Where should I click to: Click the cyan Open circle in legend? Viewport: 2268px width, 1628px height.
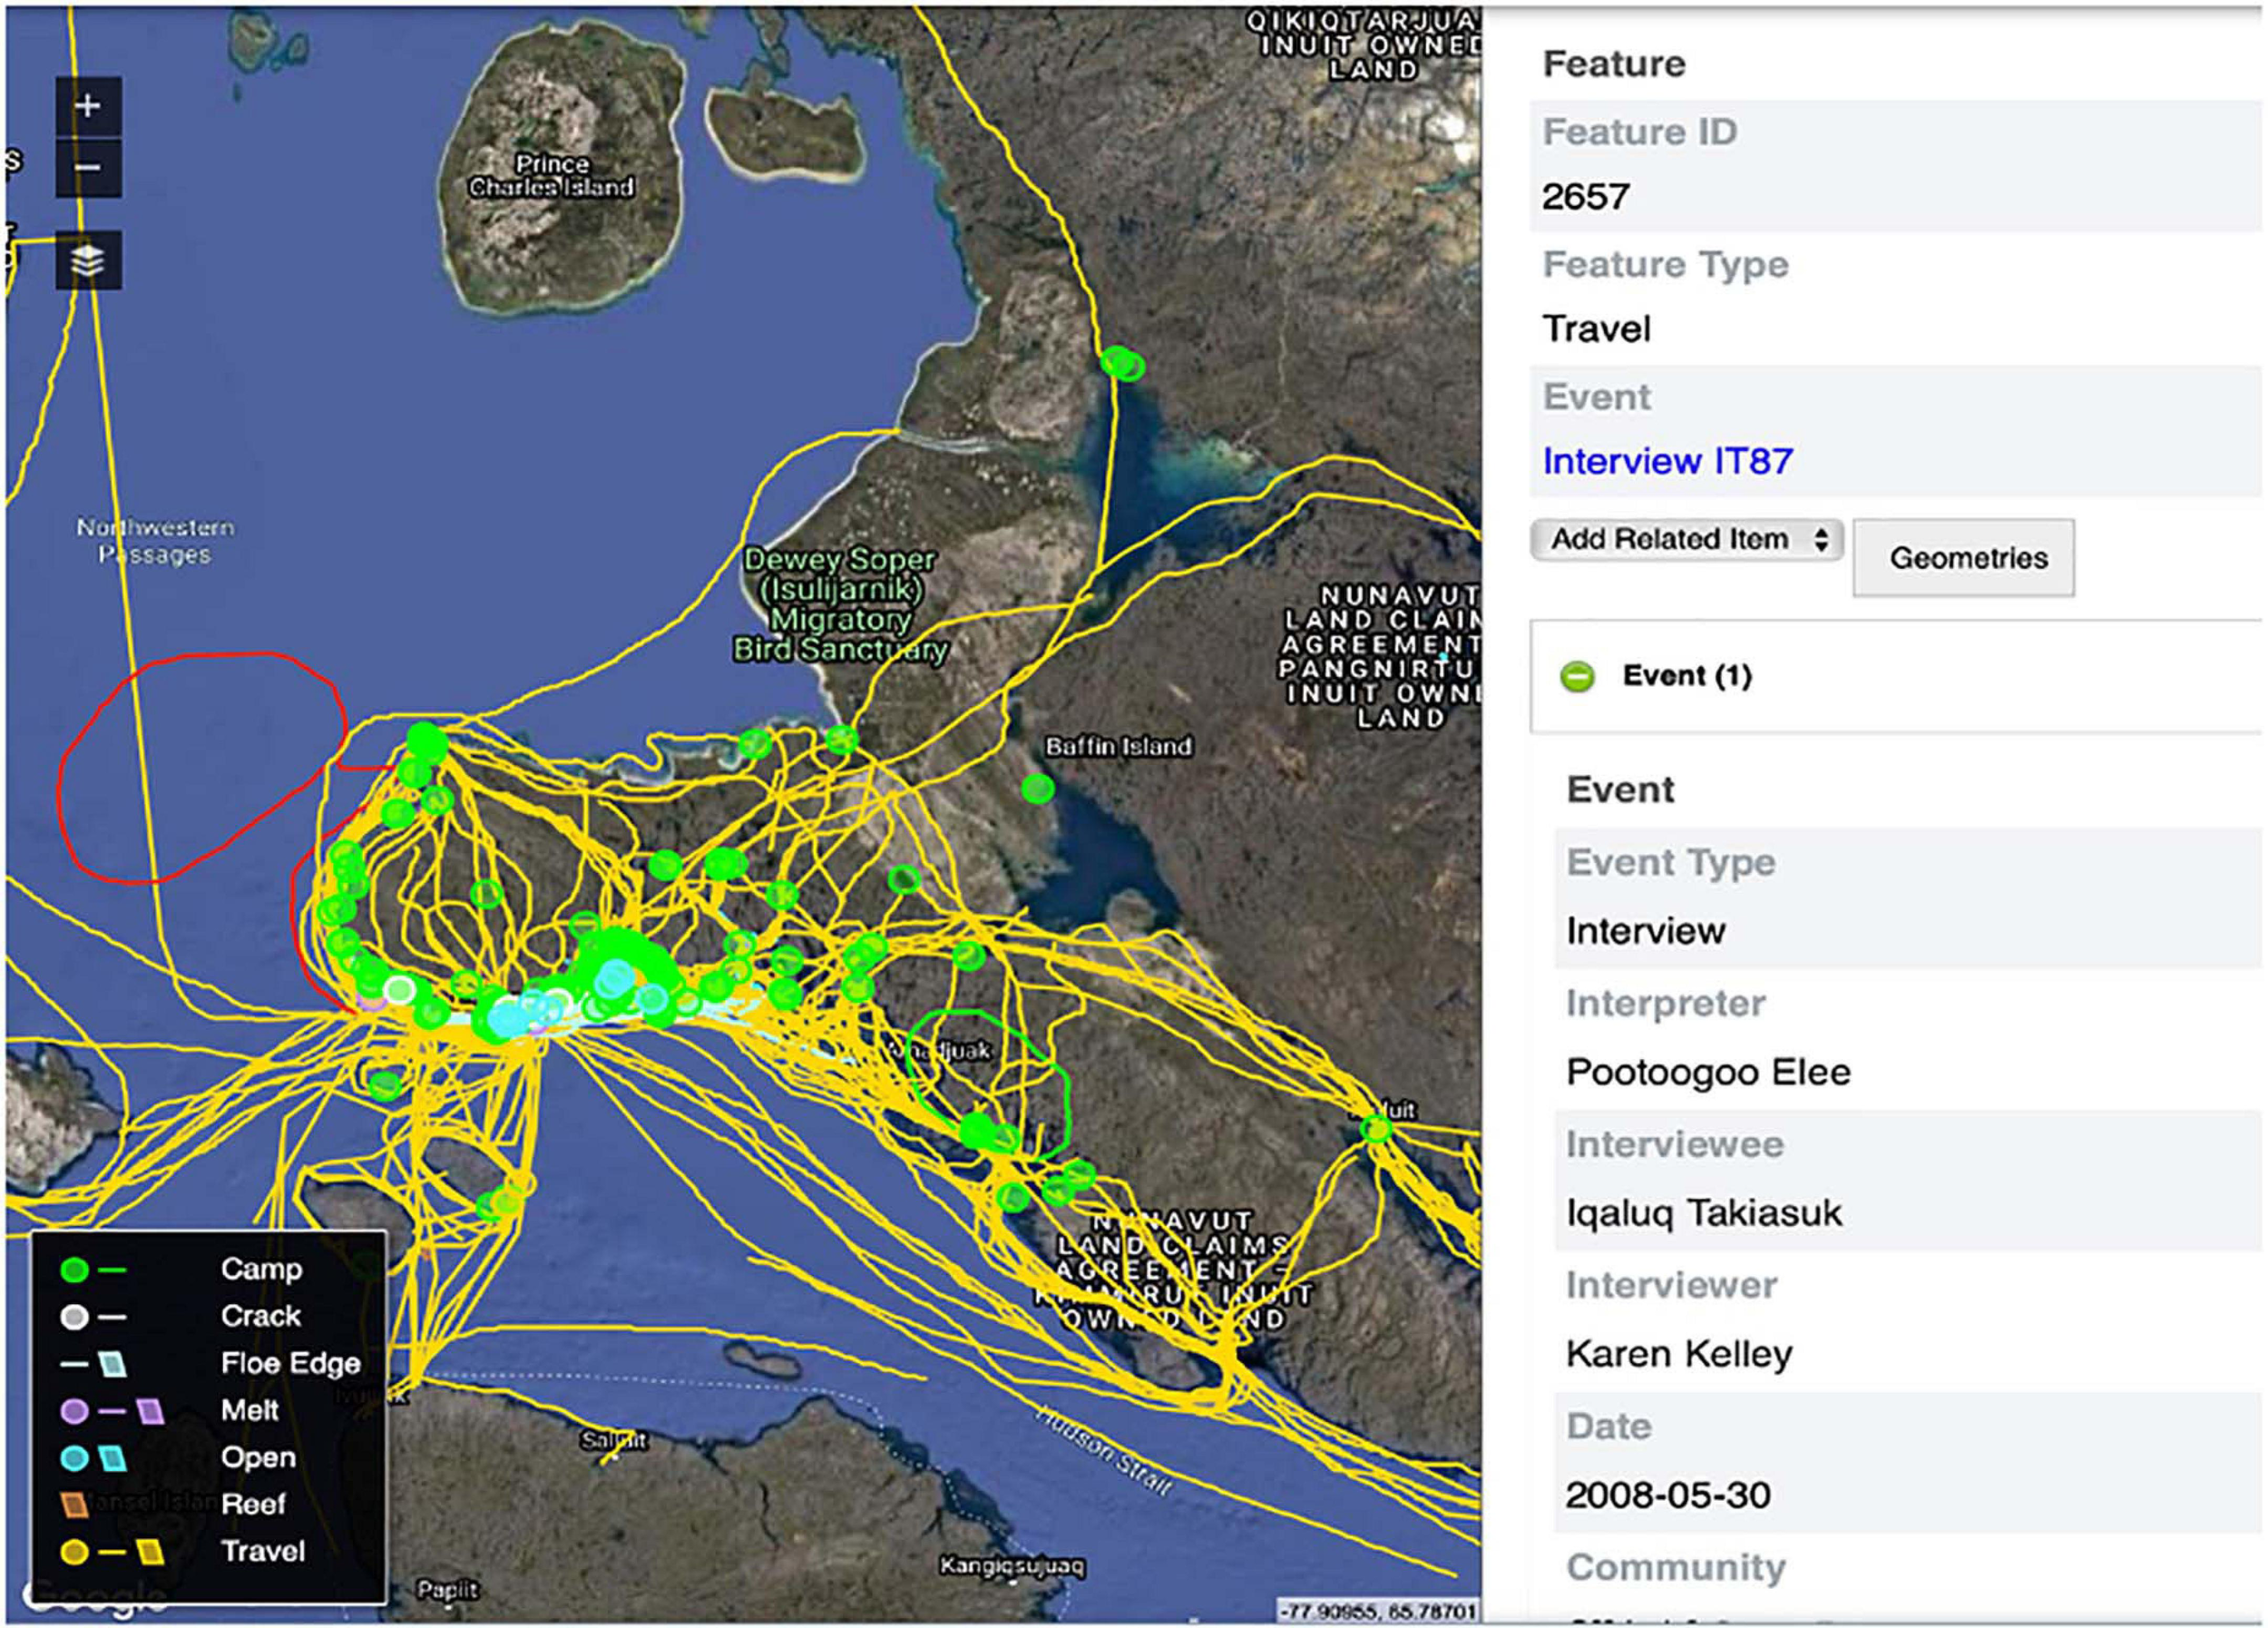(74, 1458)
